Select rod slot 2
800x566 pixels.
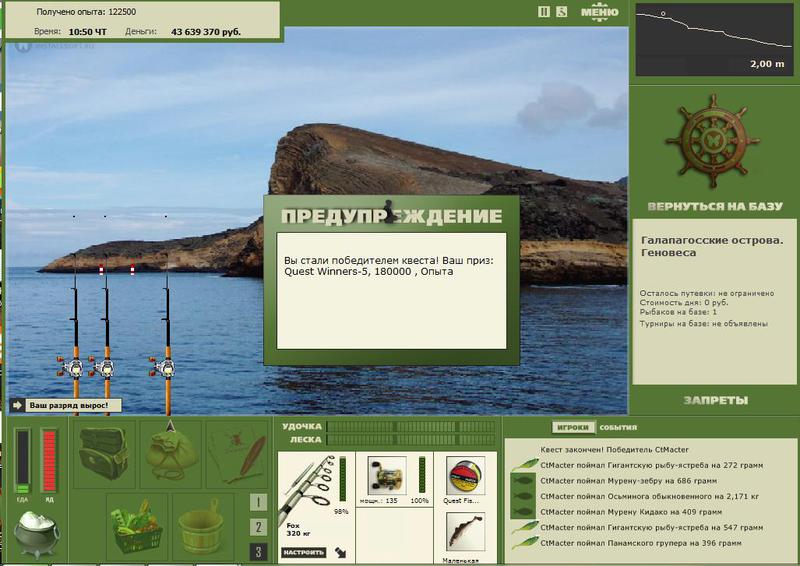[258, 527]
